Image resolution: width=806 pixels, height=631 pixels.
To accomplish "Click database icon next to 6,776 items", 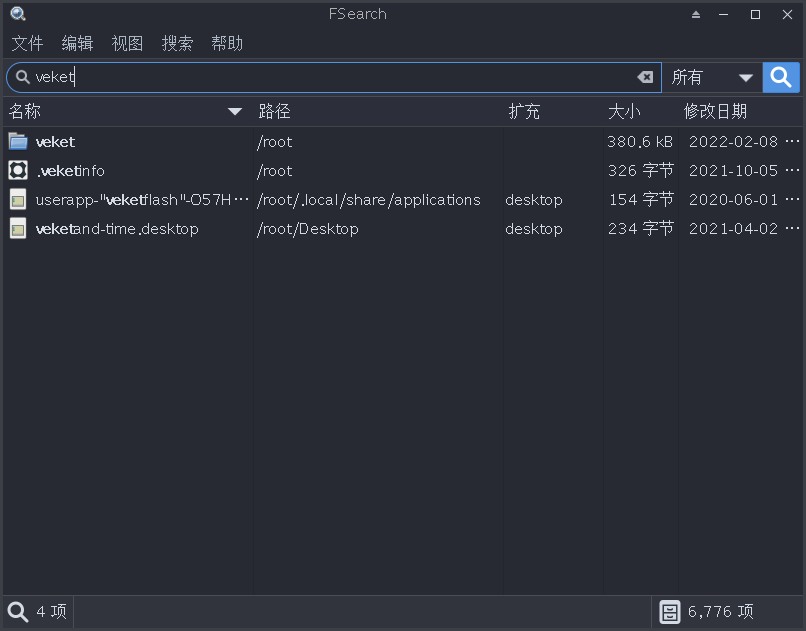I will coord(670,612).
